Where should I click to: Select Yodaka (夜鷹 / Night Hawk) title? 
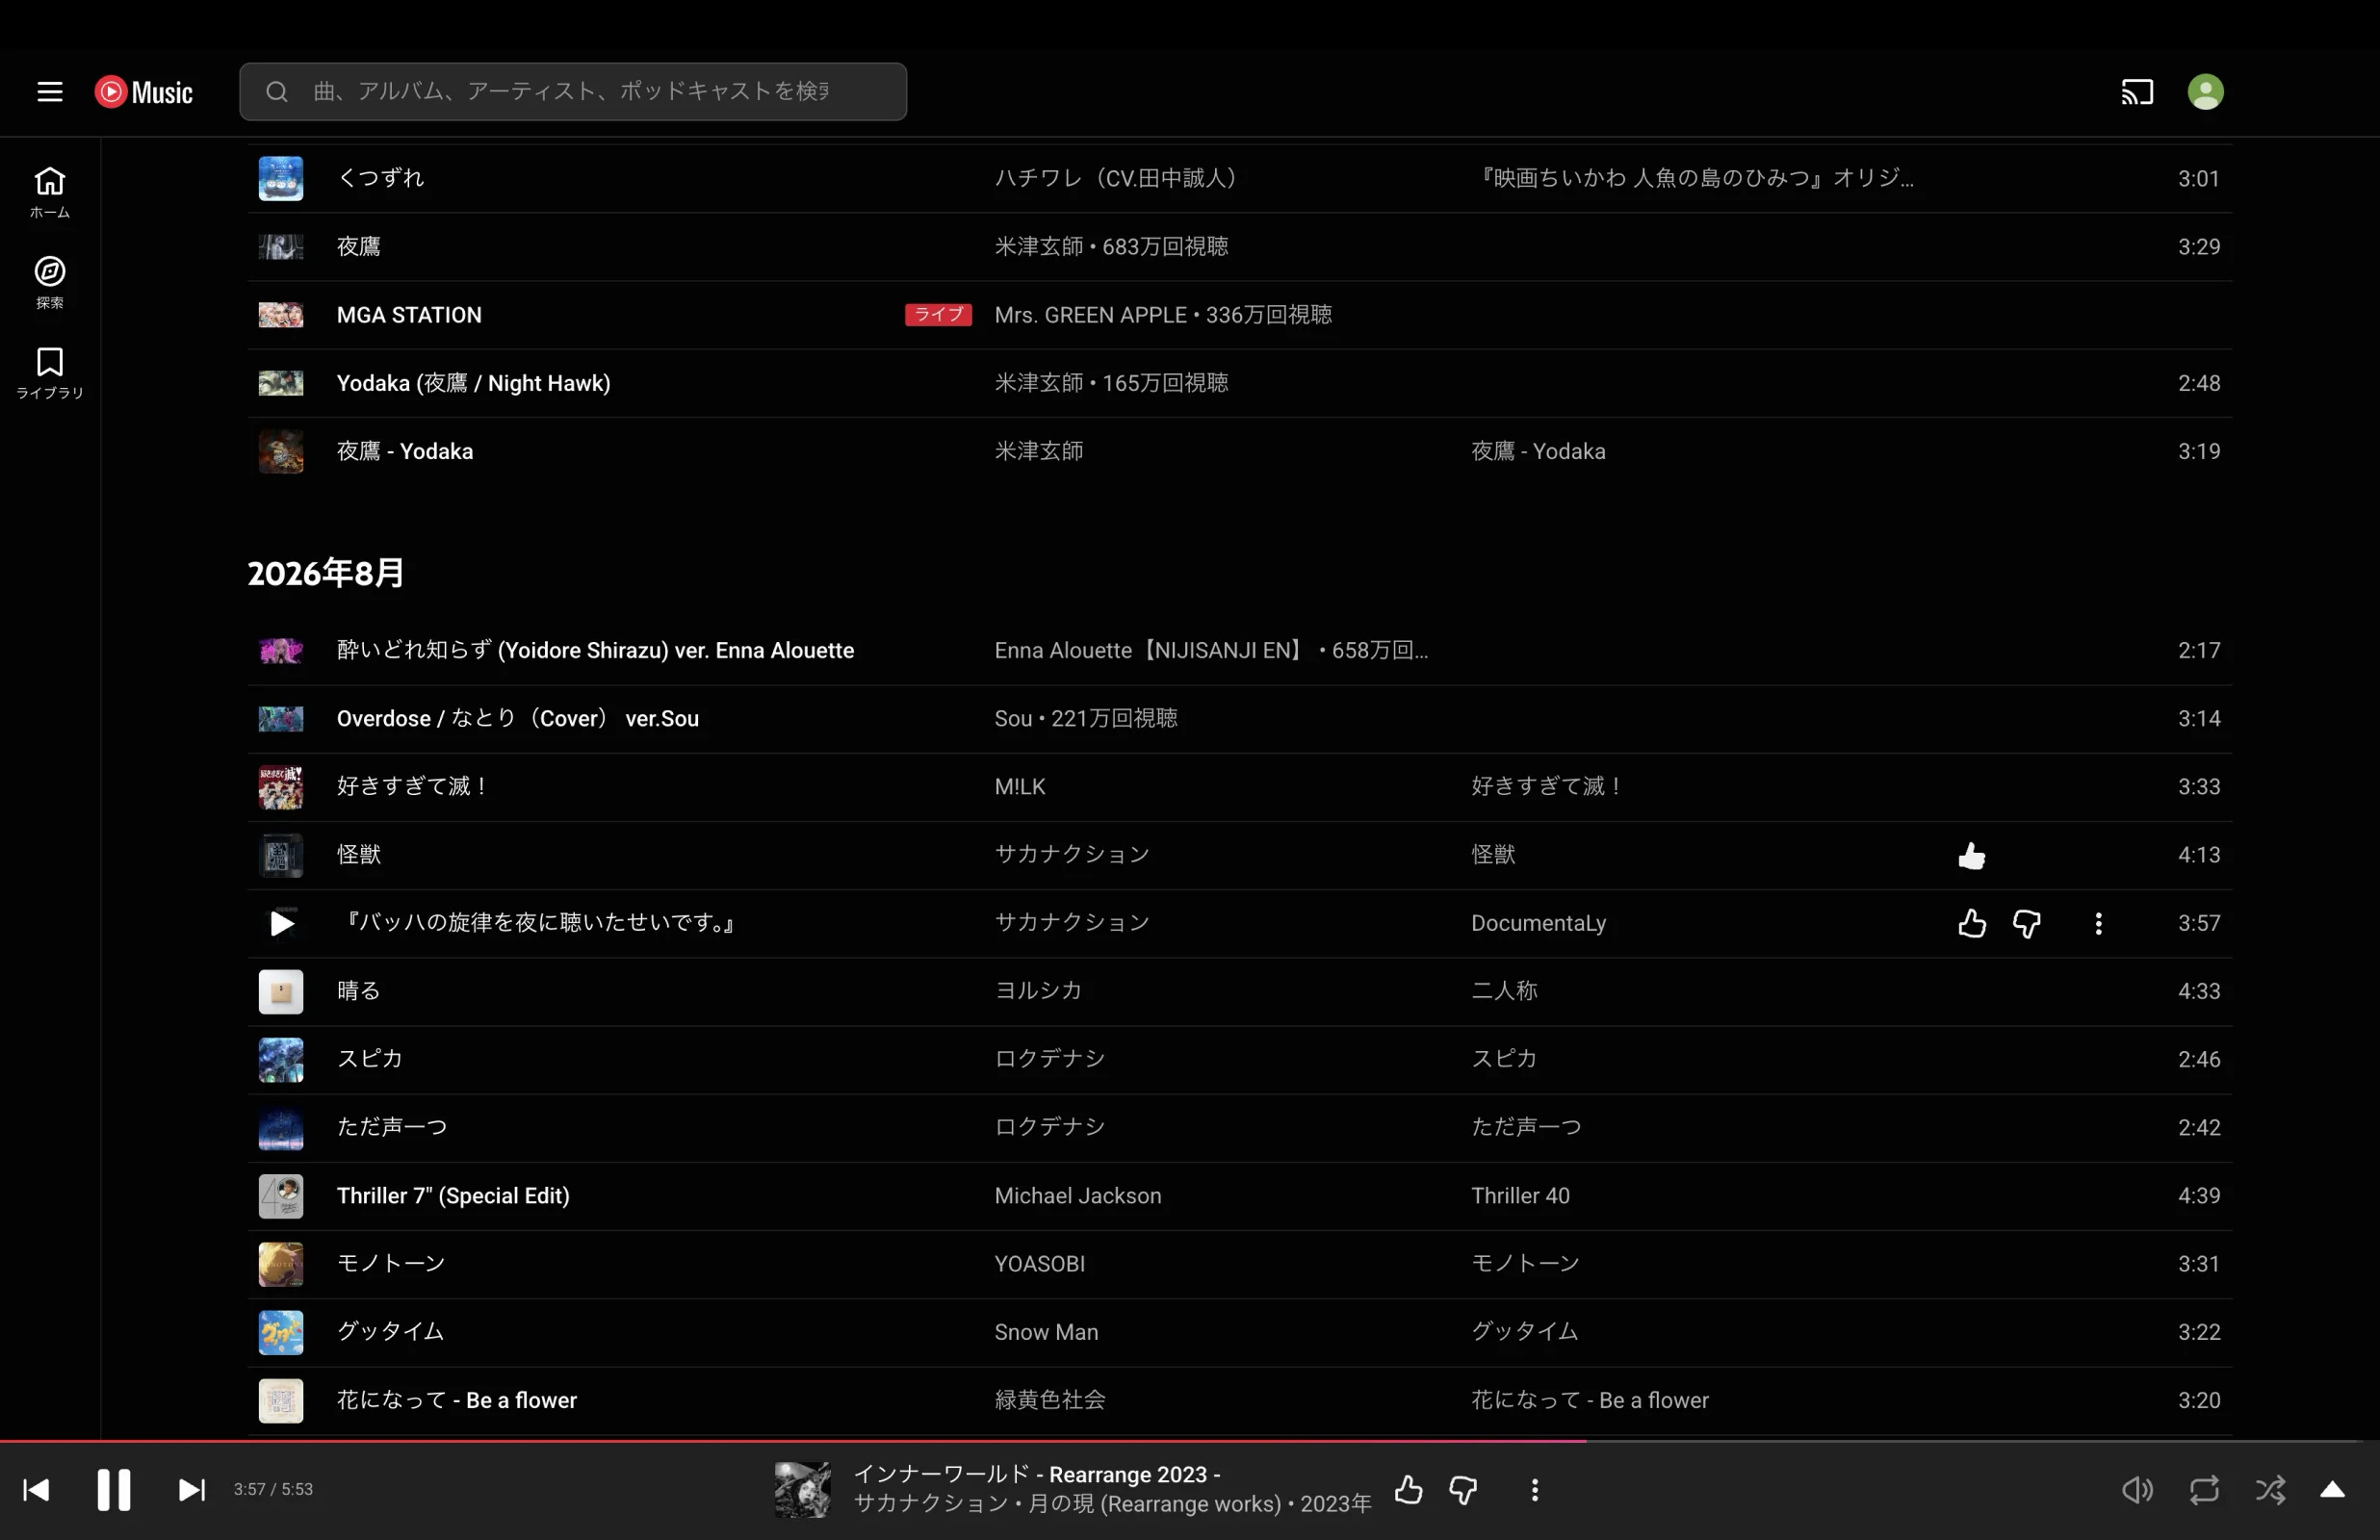[473, 383]
